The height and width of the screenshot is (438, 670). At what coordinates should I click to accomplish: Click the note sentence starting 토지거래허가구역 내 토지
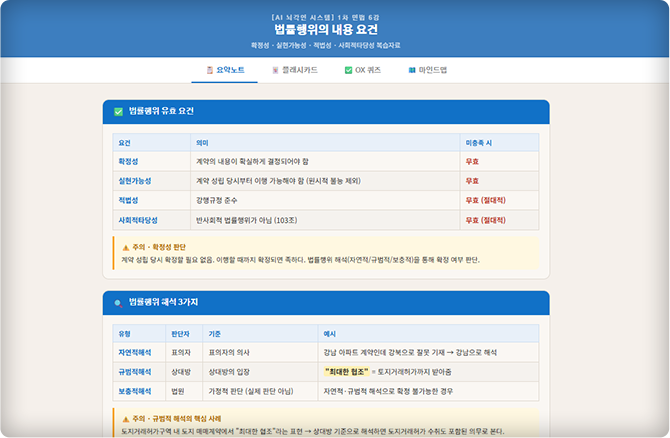pyautogui.click(x=313, y=431)
